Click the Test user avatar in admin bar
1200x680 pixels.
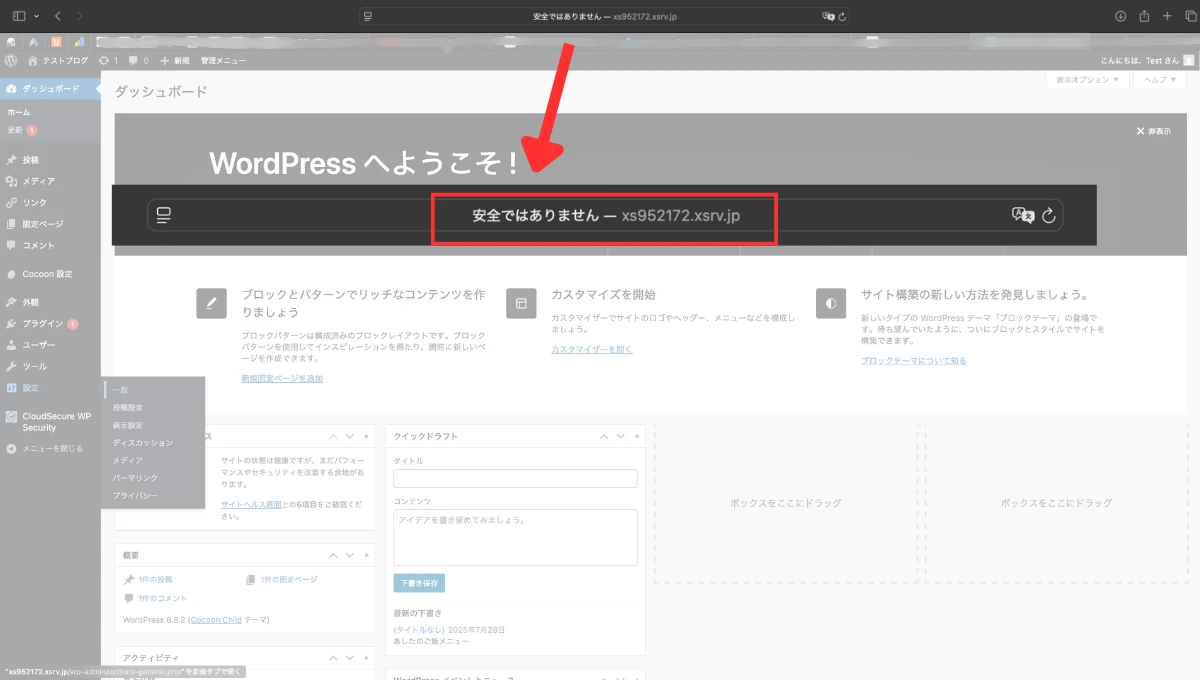(x=1188, y=60)
